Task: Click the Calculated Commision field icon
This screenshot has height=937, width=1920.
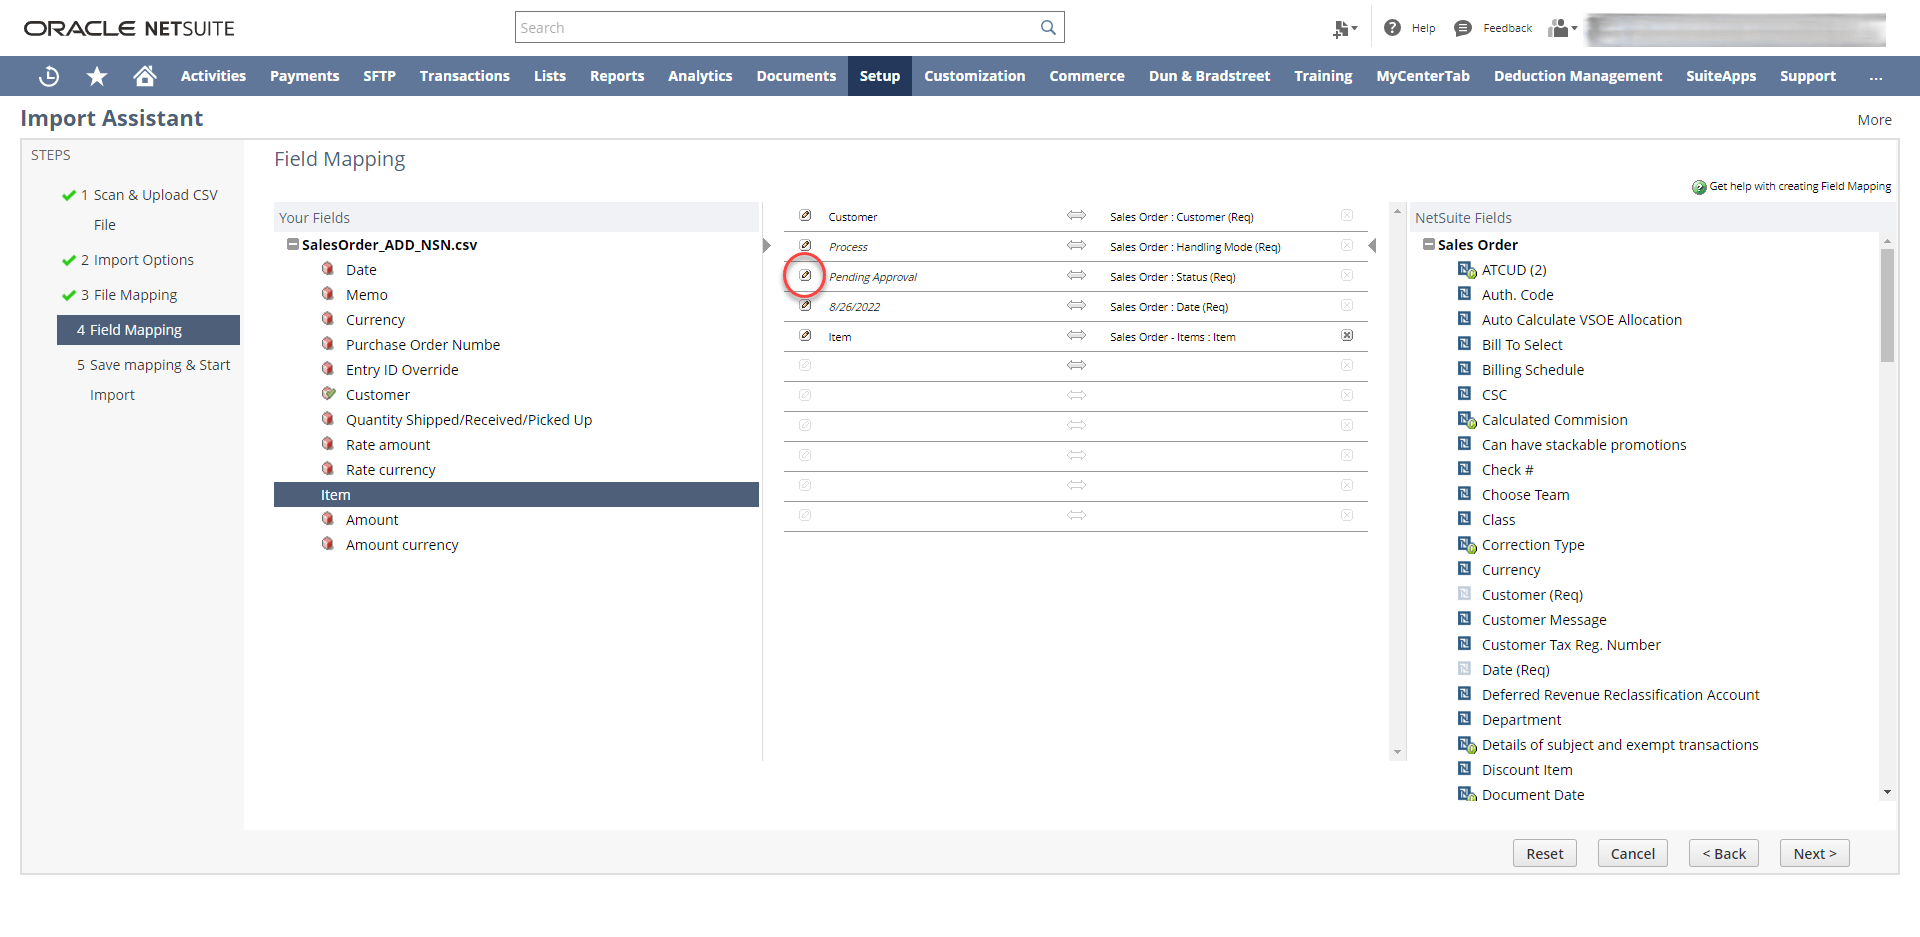Action: click(1466, 419)
